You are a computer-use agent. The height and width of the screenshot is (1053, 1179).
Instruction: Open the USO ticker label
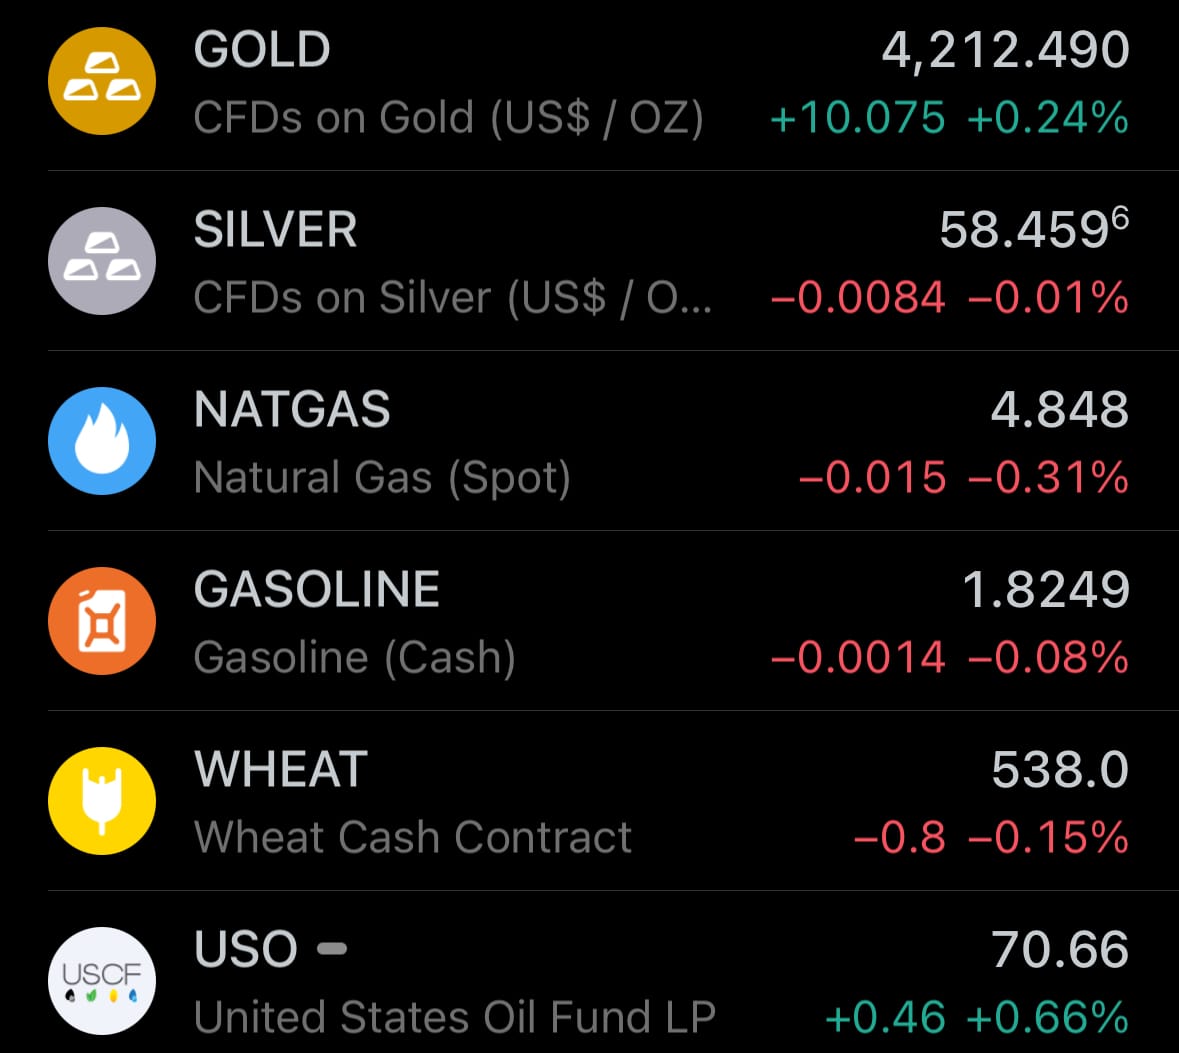point(246,950)
